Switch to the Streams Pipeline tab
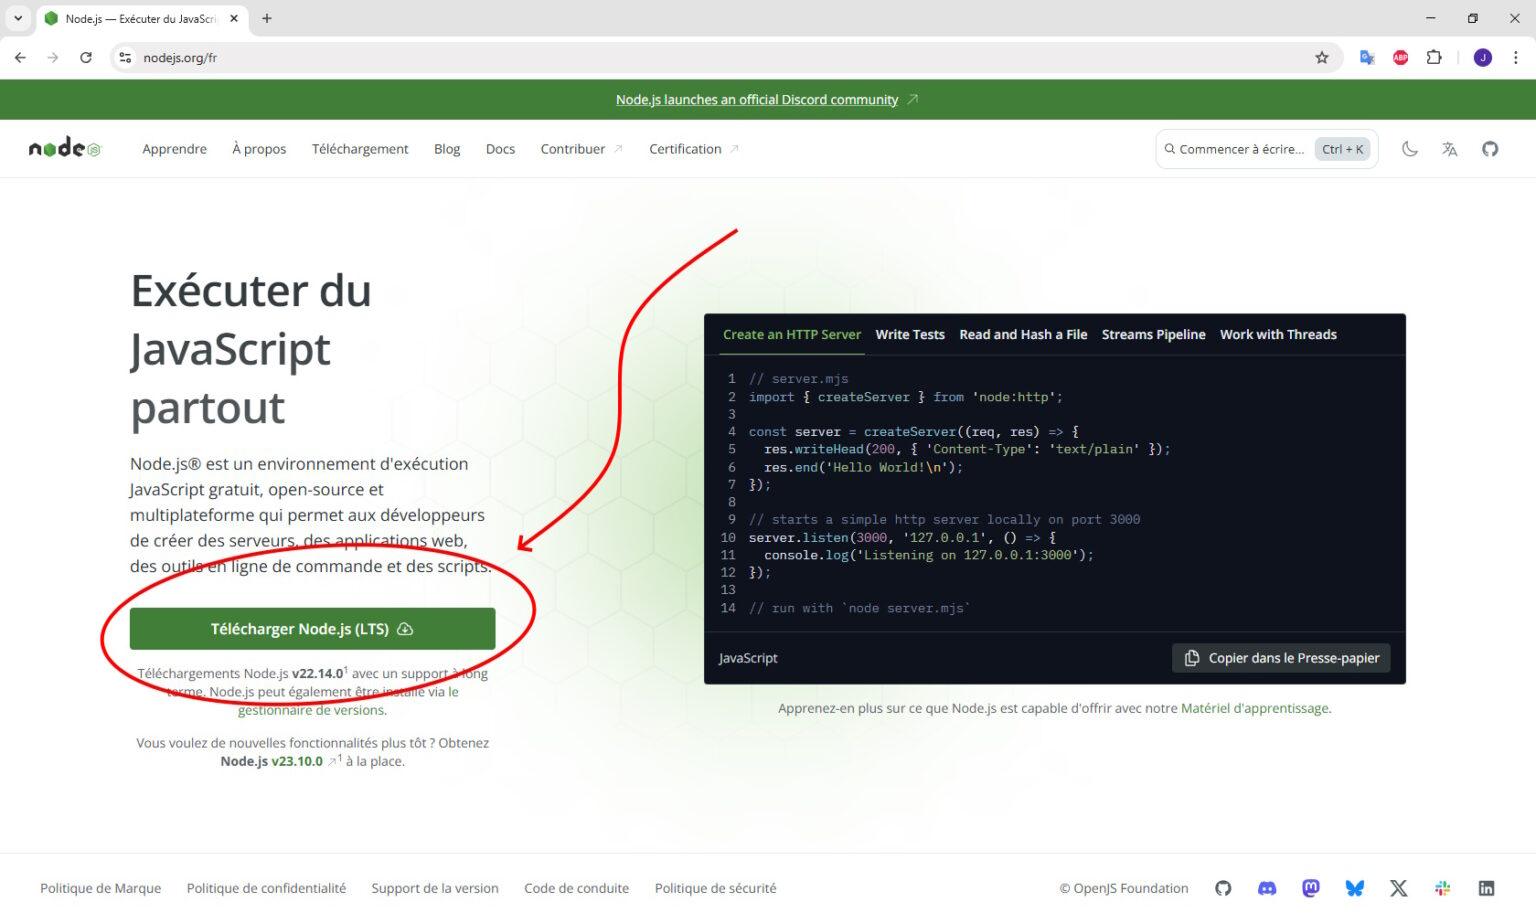The height and width of the screenshot is (923, 1536). pyautogui.click(x=1153, y=334)
